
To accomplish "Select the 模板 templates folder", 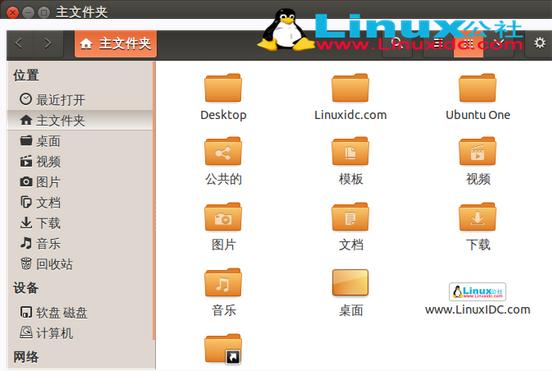I will pyautogui.click(x=350, y=161).
